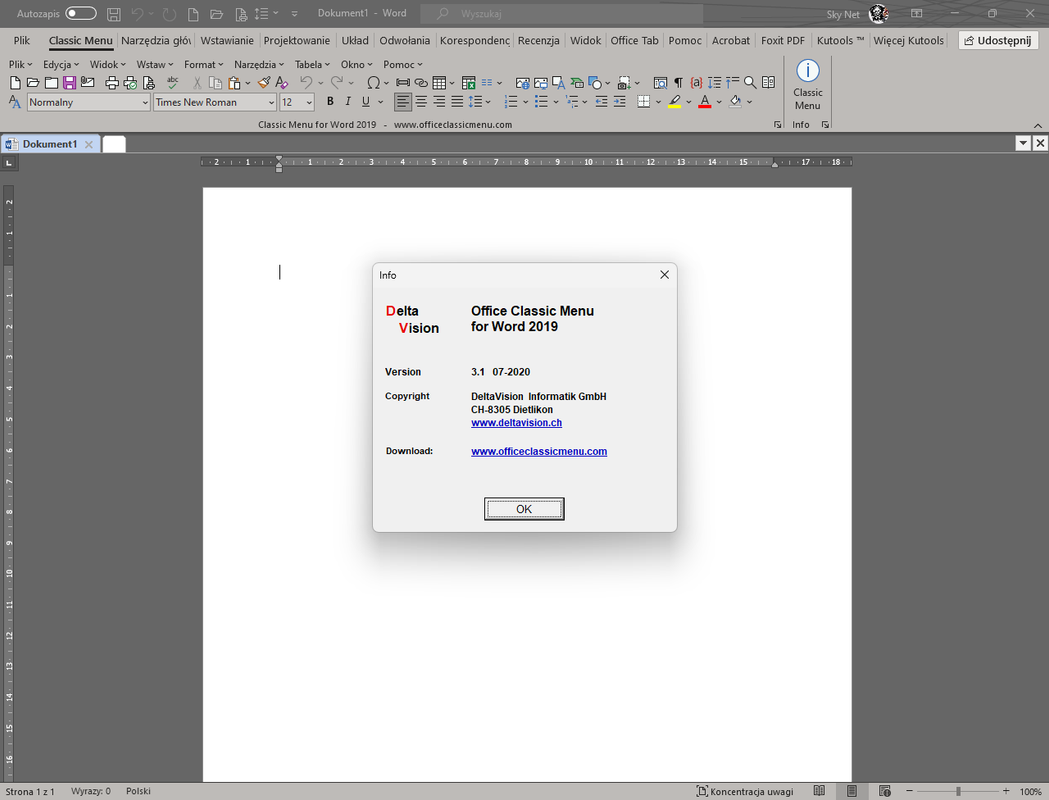Toggle Bold formatting
This screenshot has width=1049, height=800.
(330, 102)
